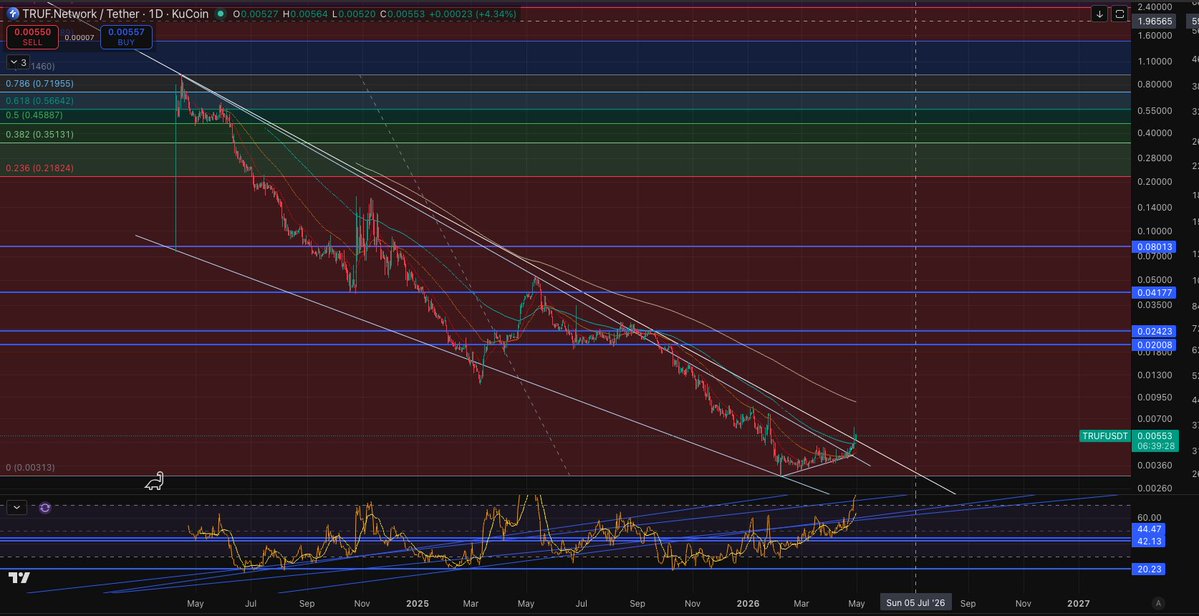1199x616 pixels.
Task: Click the high price H0.00564 value
Action: pos(305,14)
